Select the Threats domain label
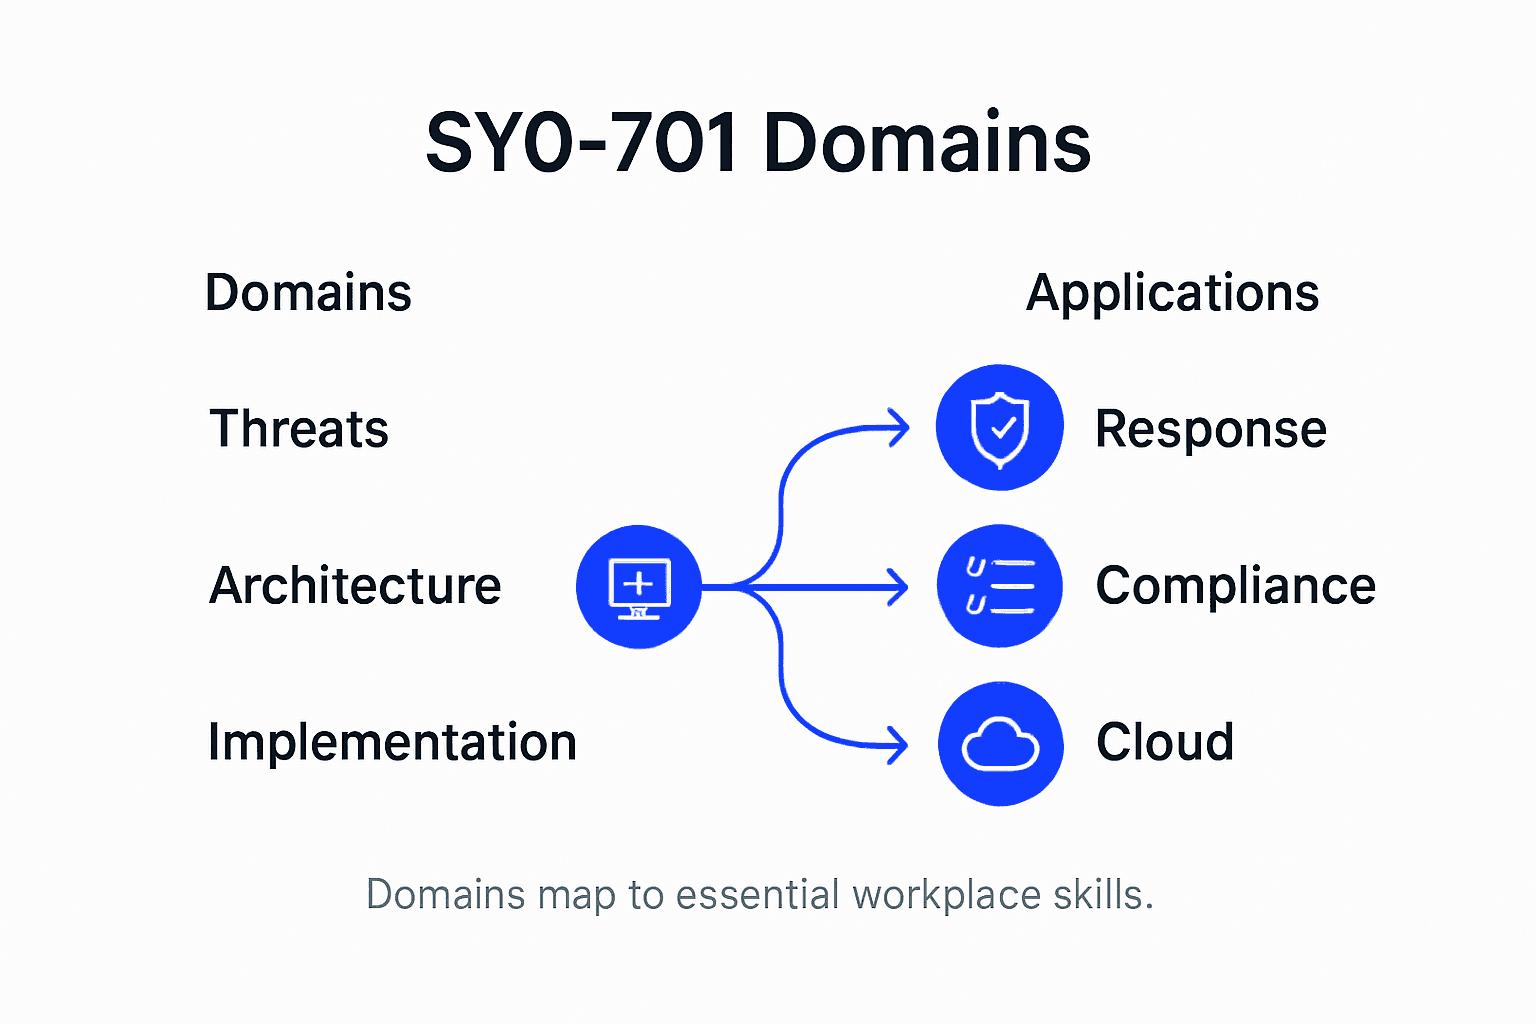 [x=298, y=428]
